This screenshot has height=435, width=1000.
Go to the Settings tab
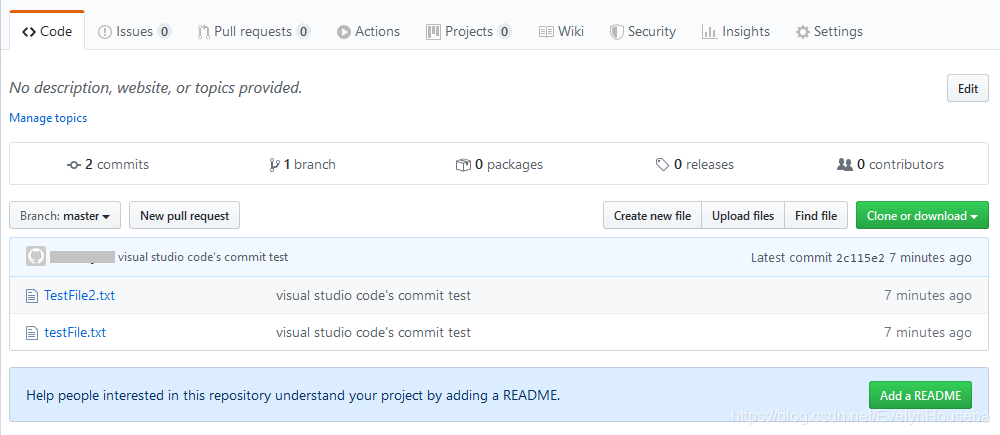[x=829, y=31]
